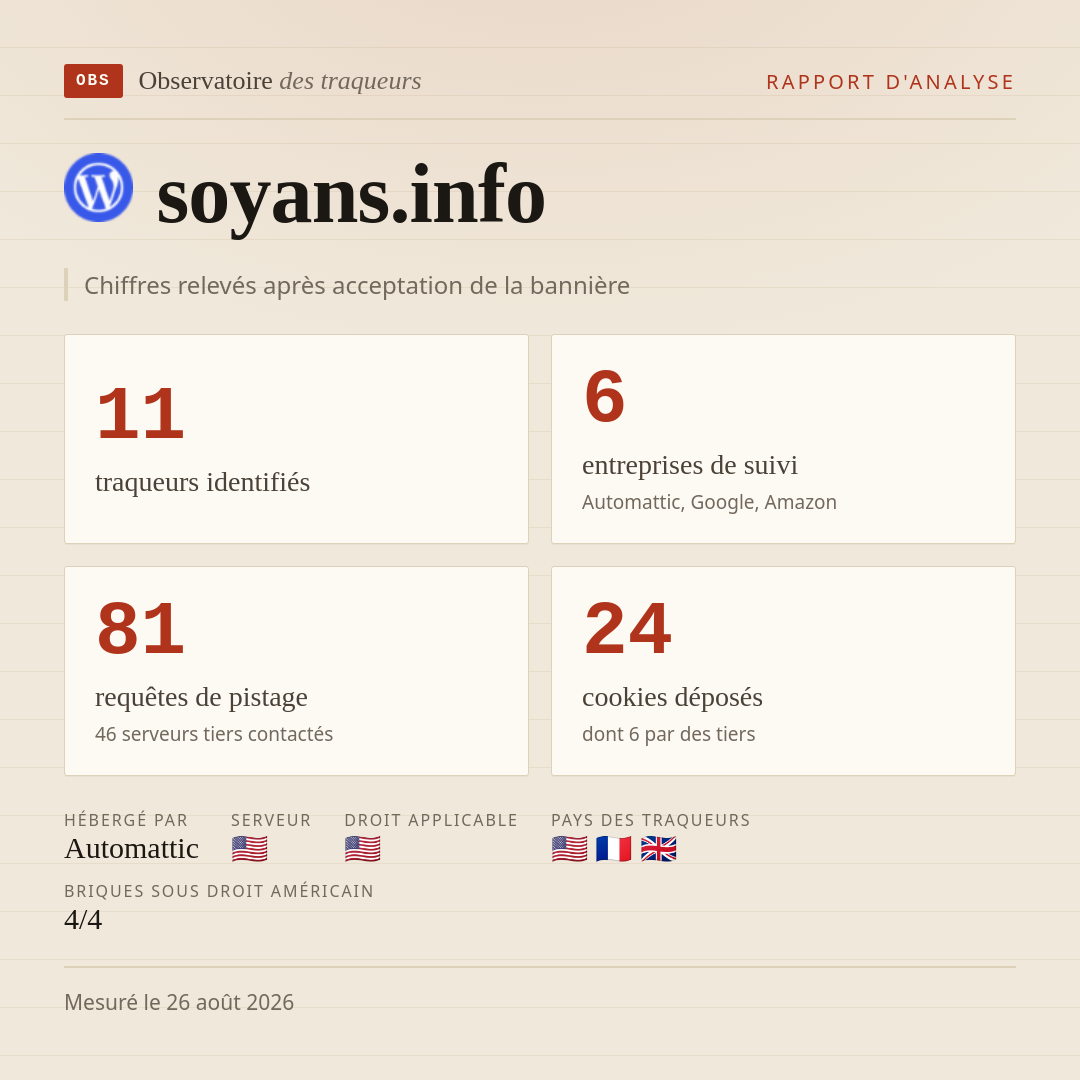Click the Briques sous droit américain label
This screenshot has width=1080, height=1080.
(x=219, y=891)
